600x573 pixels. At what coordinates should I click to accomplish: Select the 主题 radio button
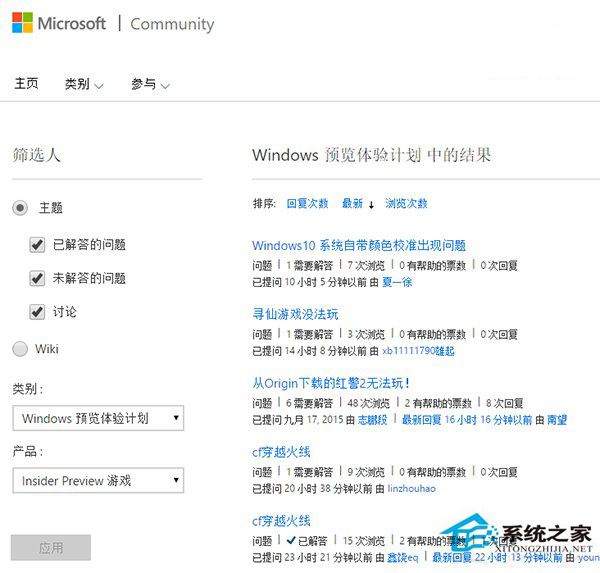pyautogui.click(x=20, y=208)
